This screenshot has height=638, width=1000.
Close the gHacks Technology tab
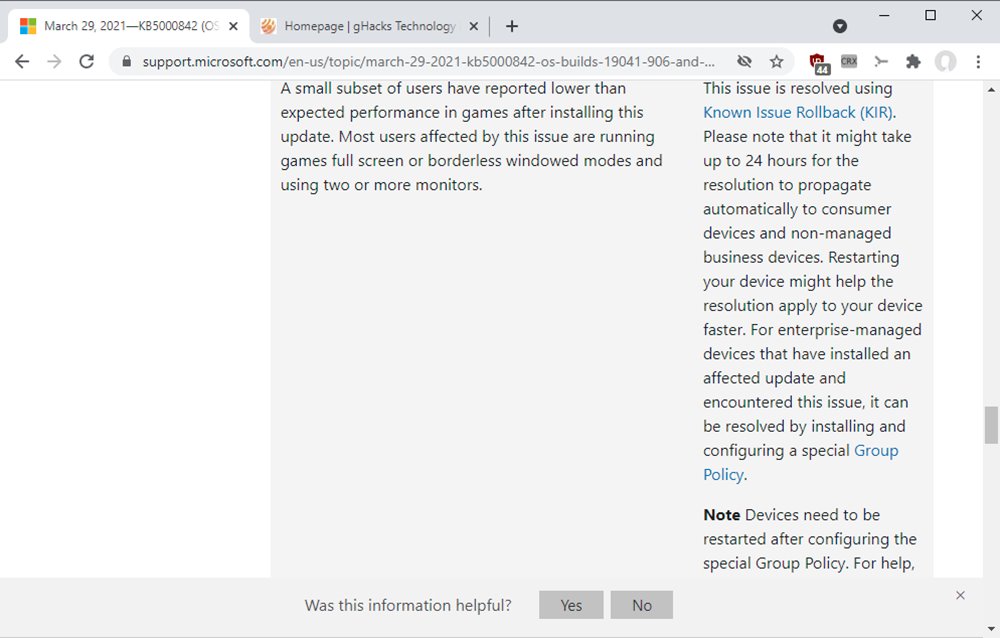[473, 26]
